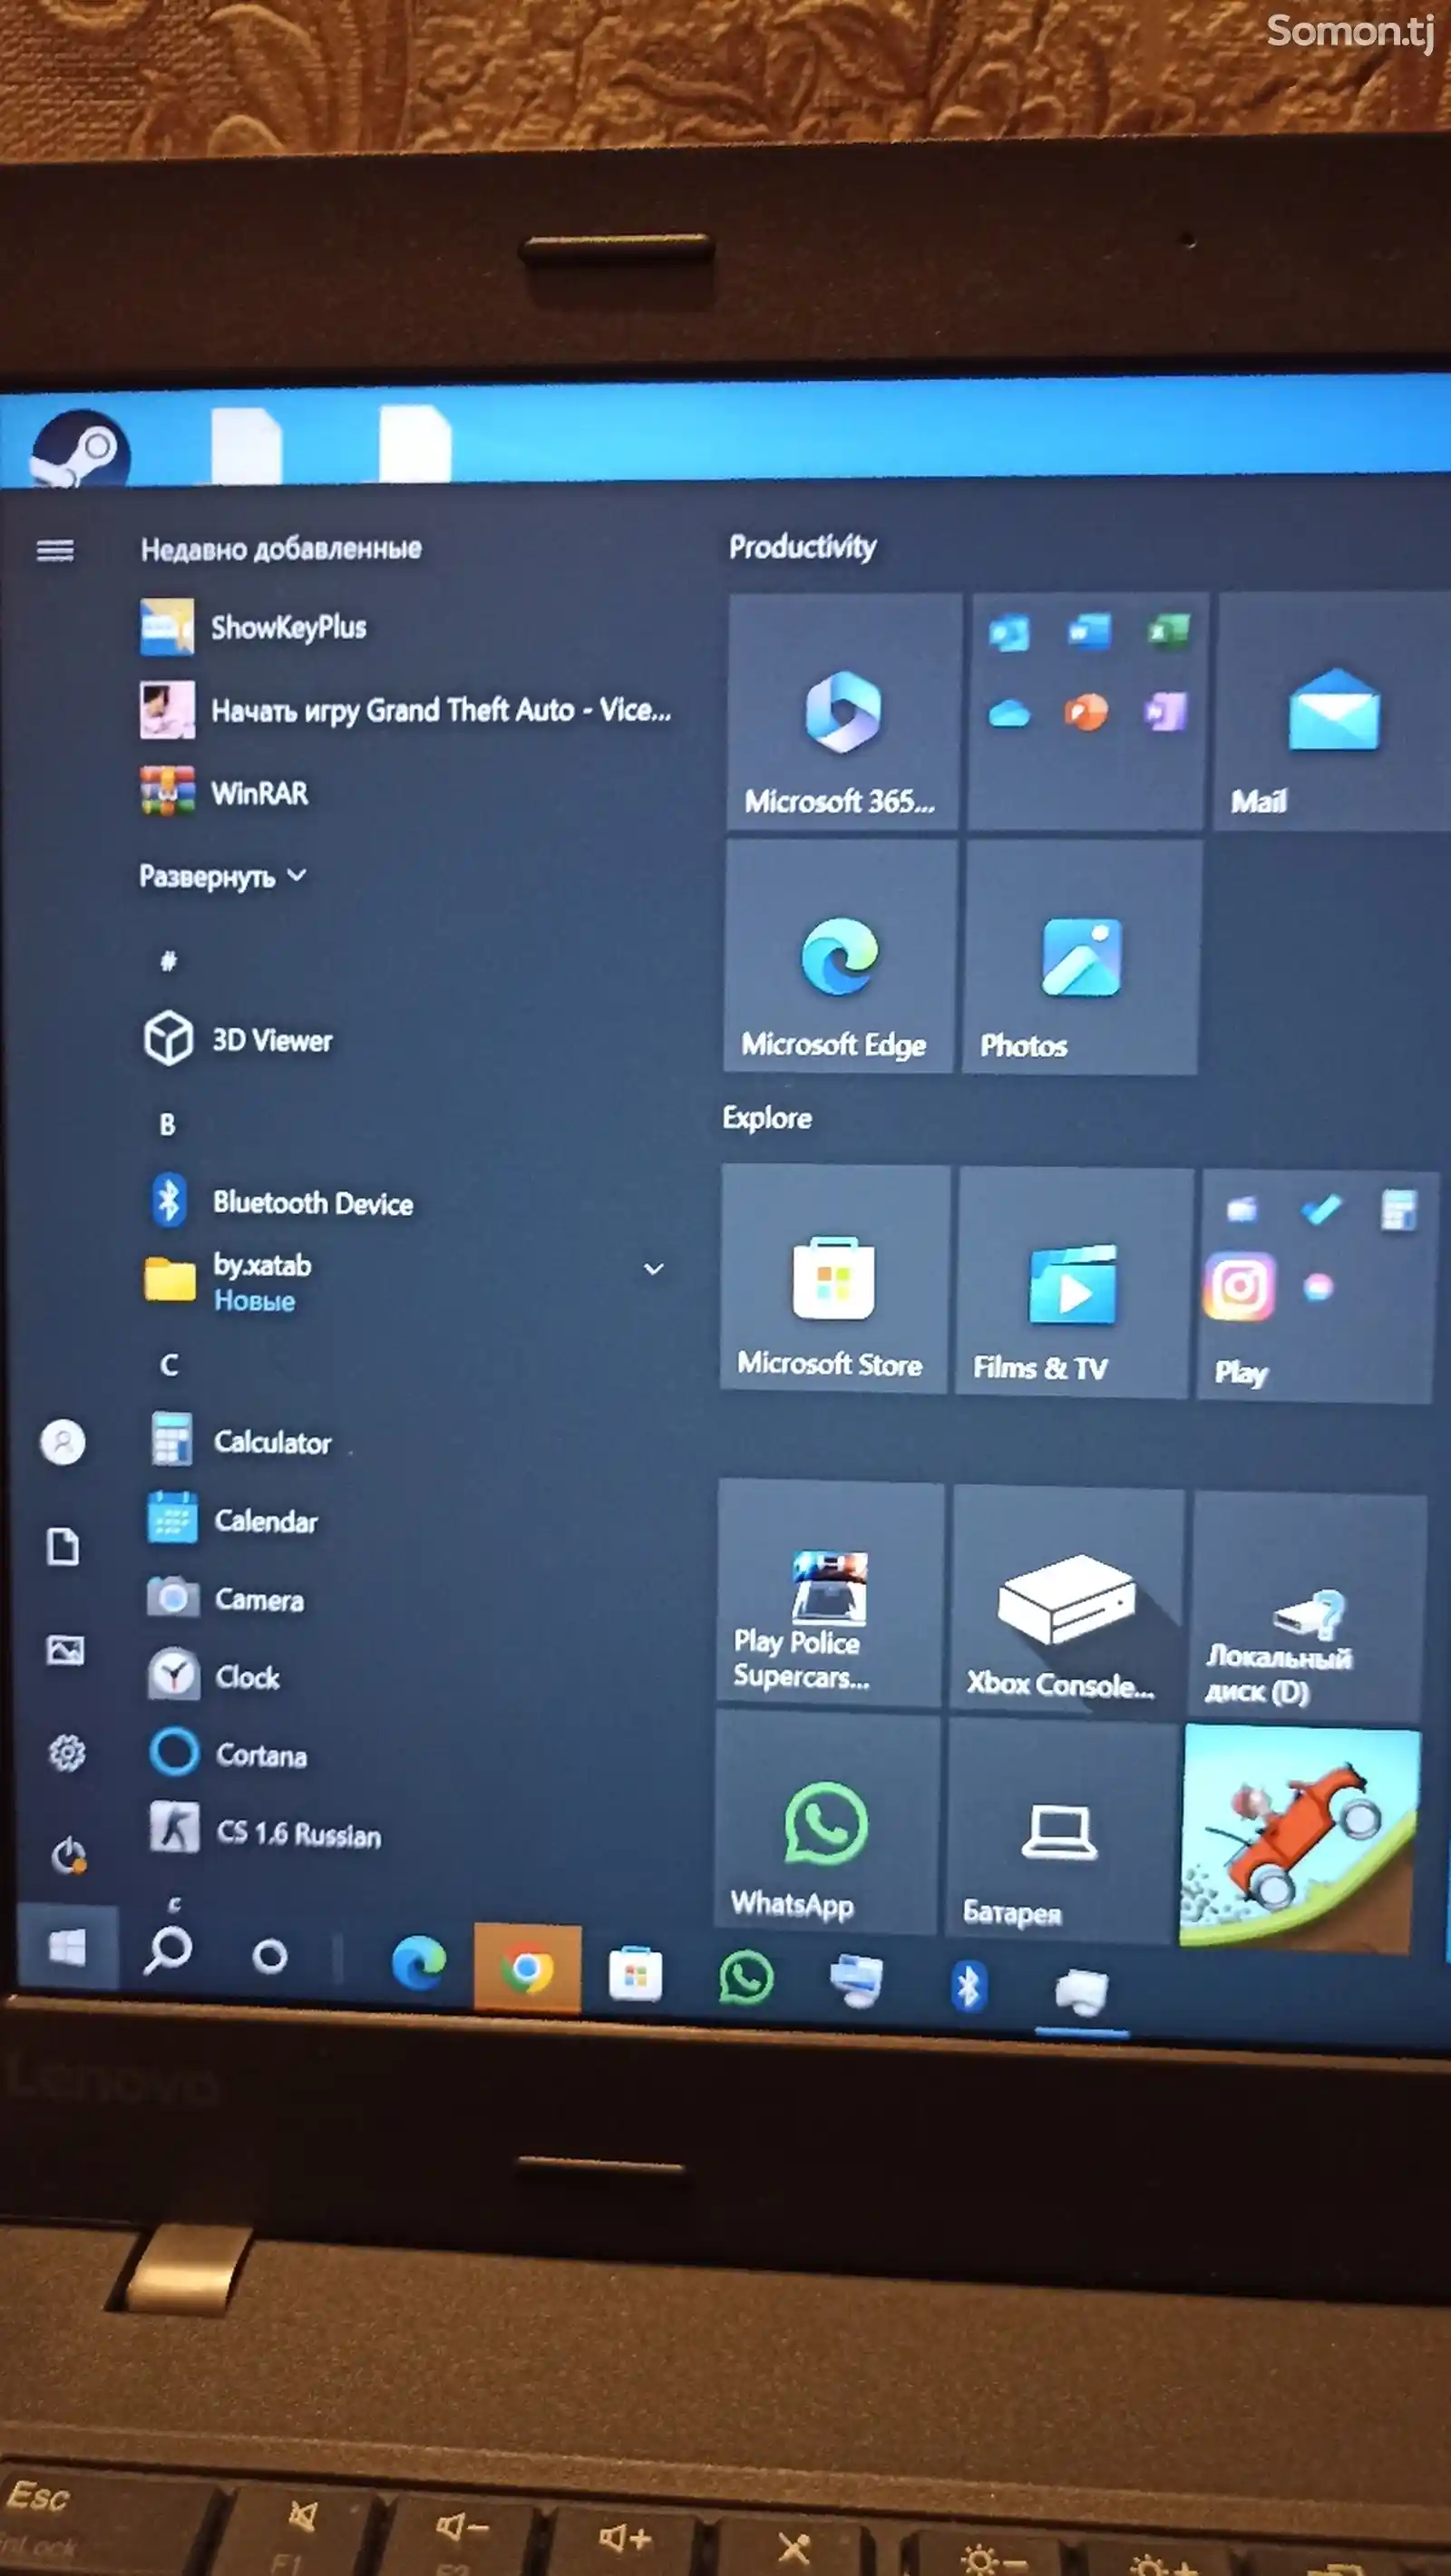Click the hamburger menu at Start top

point(55,550)
